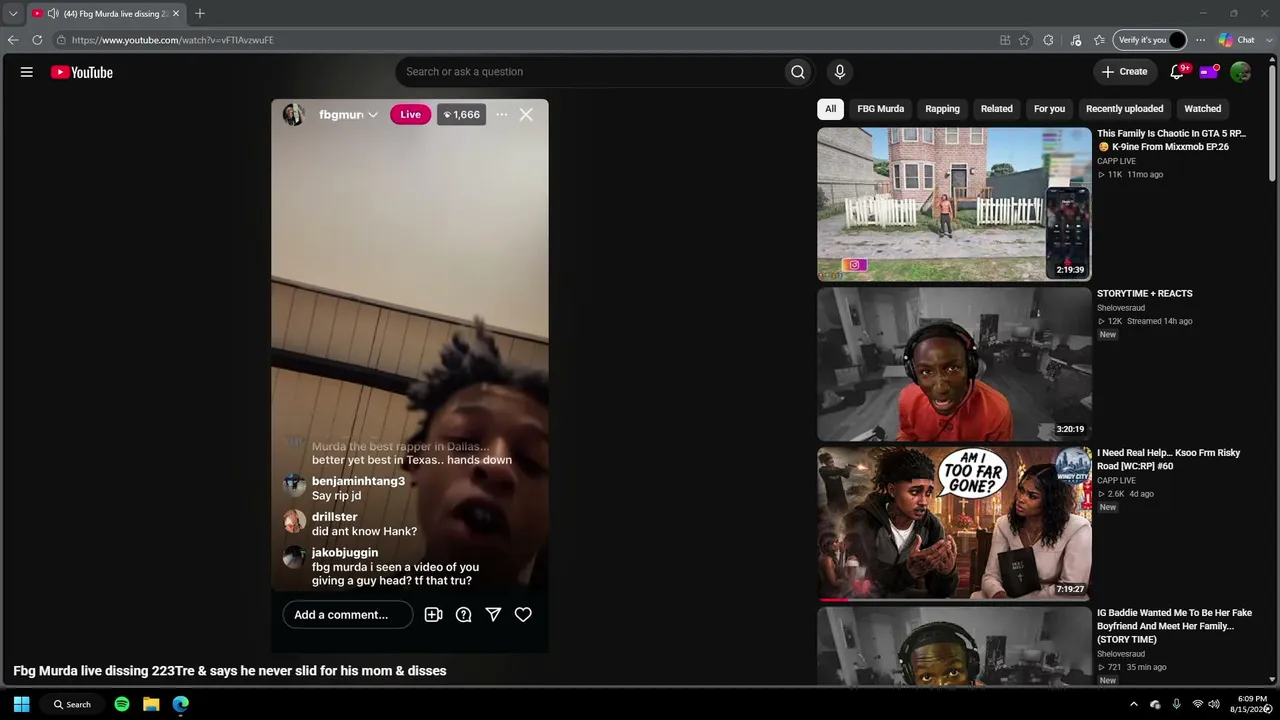Open the 'Am I Too Far Gone?' thumbnail
The height and width of the screenshot is (720, 1280).
pos(954,523)
